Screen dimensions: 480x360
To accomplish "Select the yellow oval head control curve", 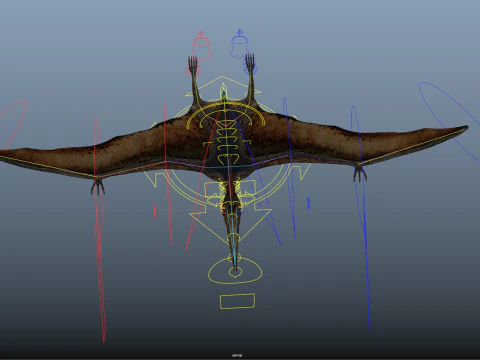I will coord(235,271).
